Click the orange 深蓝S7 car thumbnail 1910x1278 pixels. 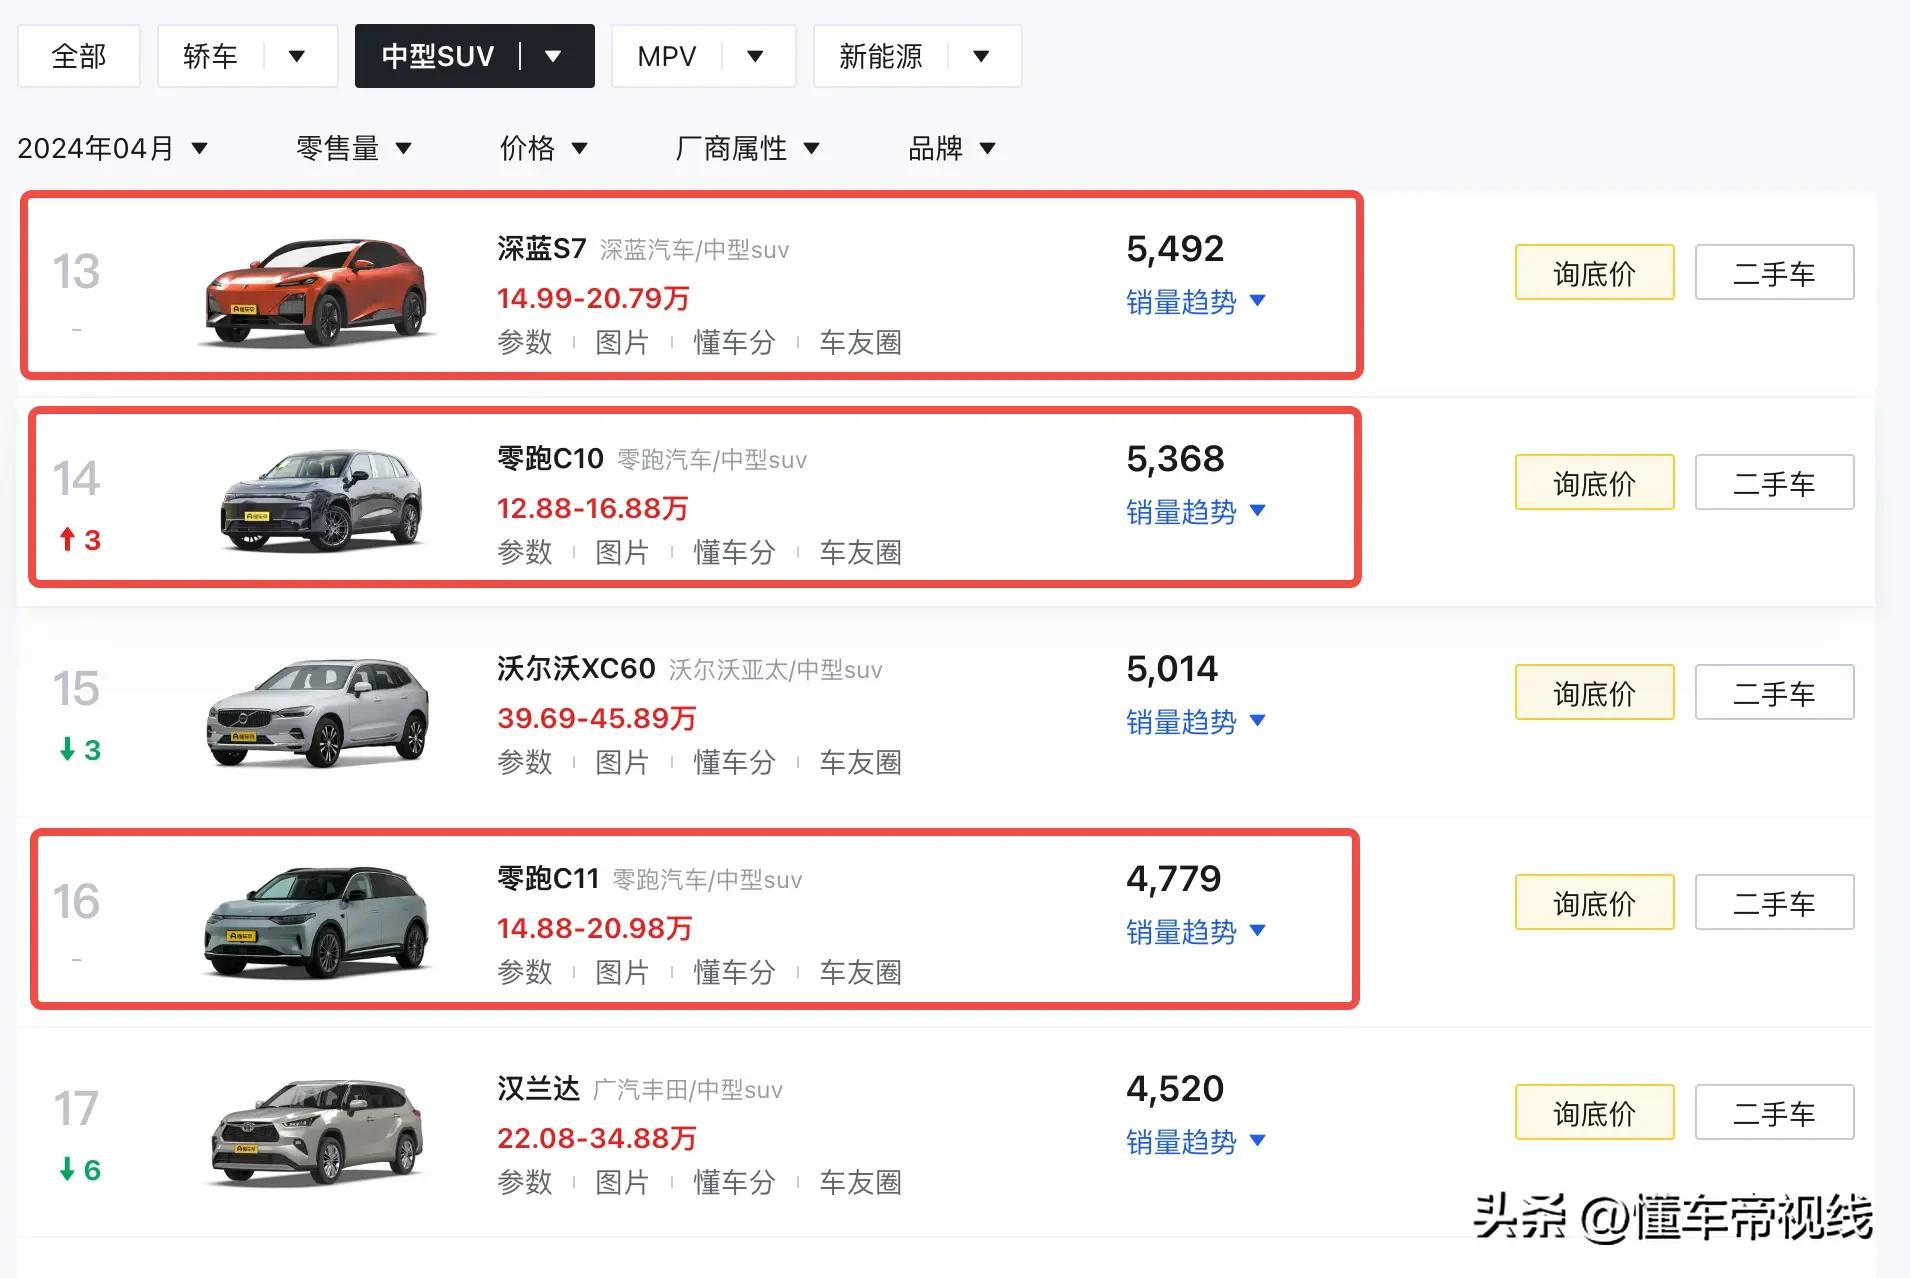click(x=316, y=291)
